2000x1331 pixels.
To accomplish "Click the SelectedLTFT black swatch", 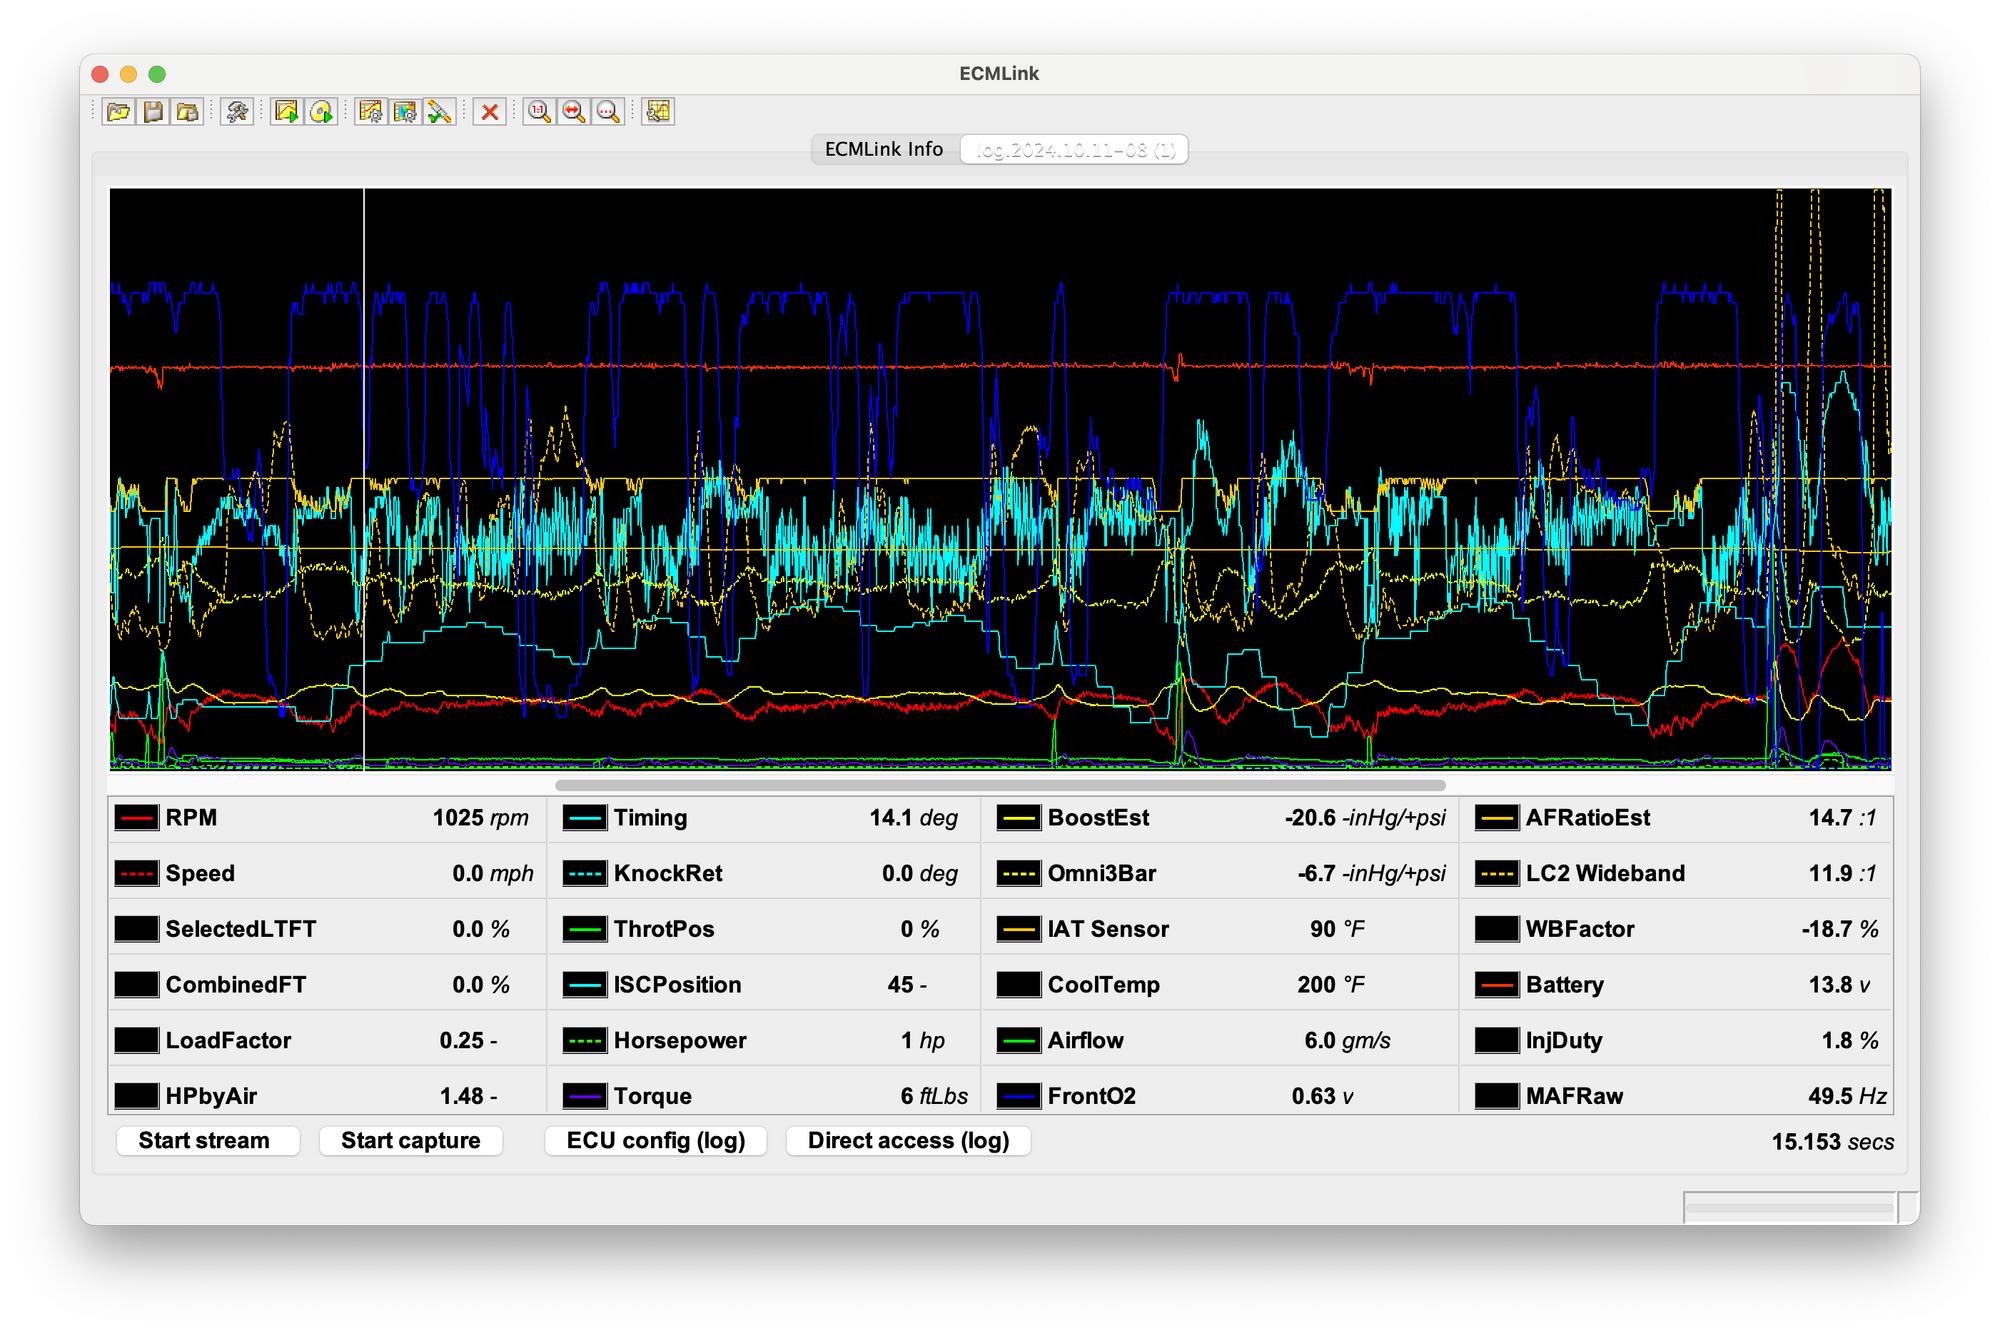I will 137,929.
